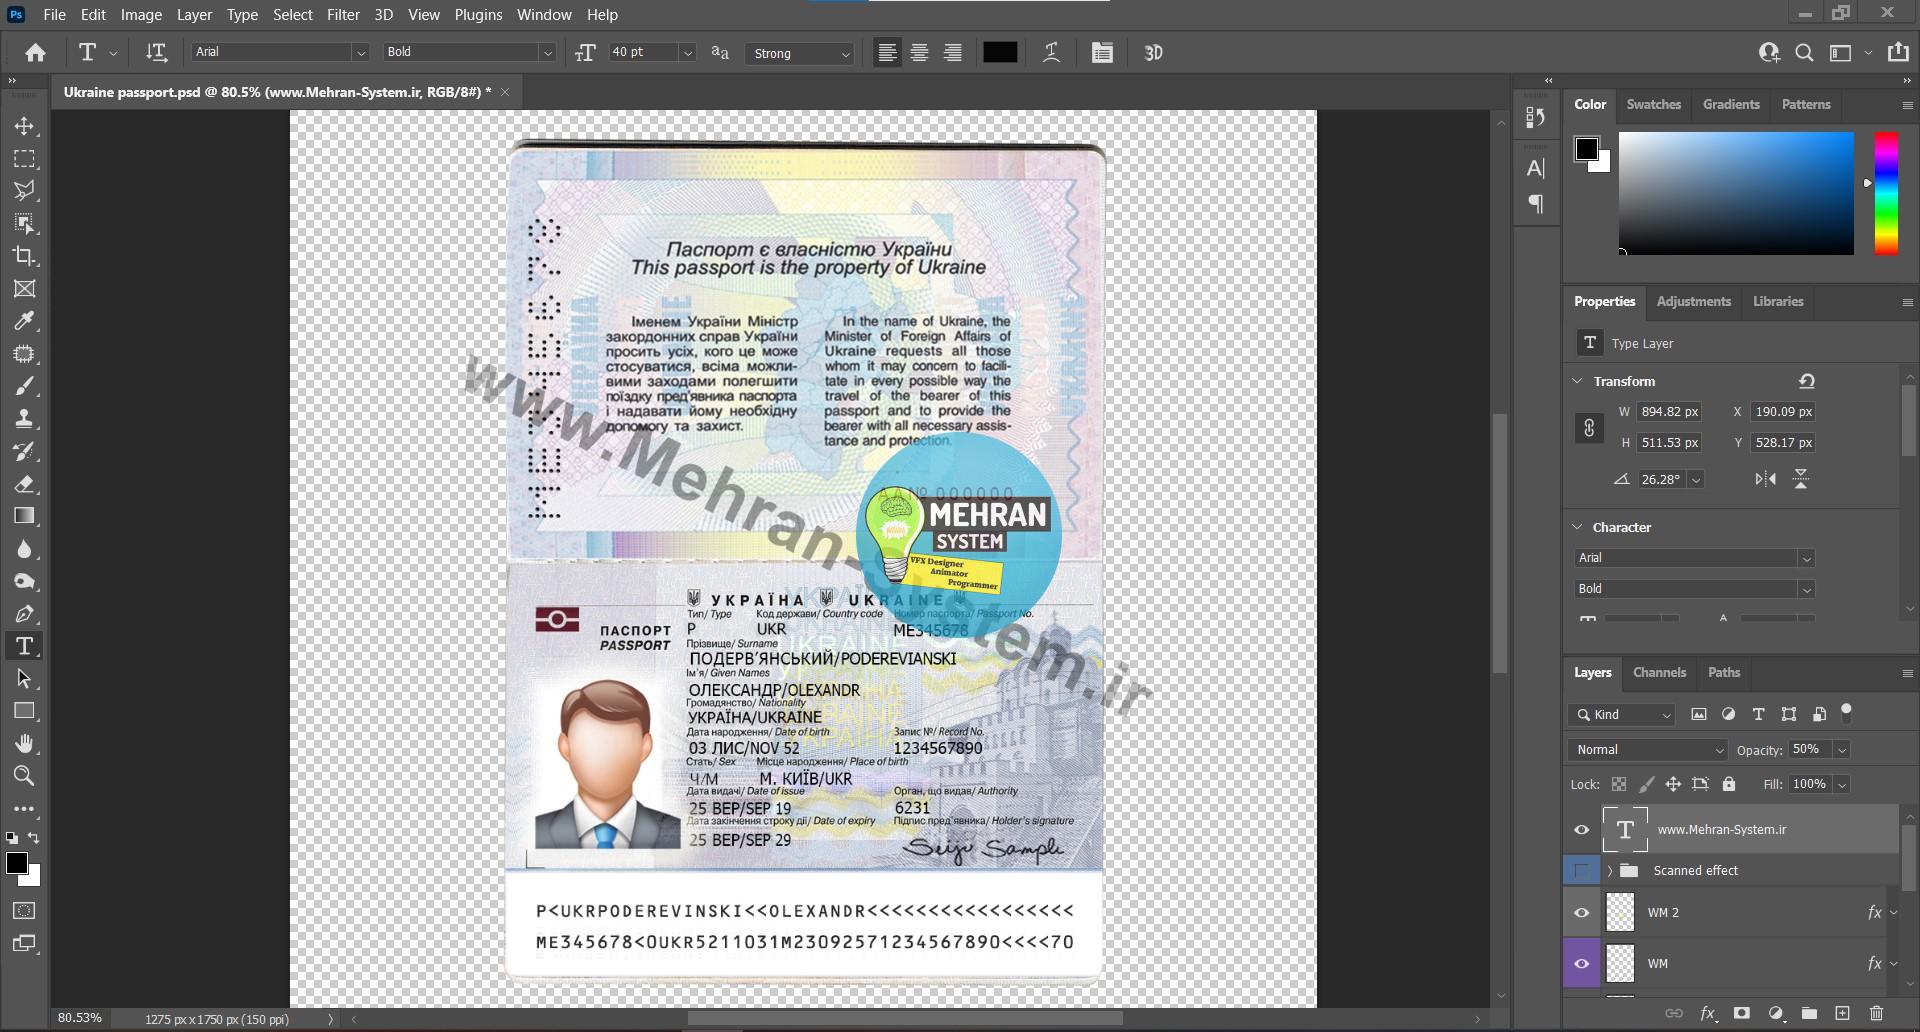Switch to the Swatches tab
The image size is (1920, 1032).
pyautogui.click(x=1653, y=104)
